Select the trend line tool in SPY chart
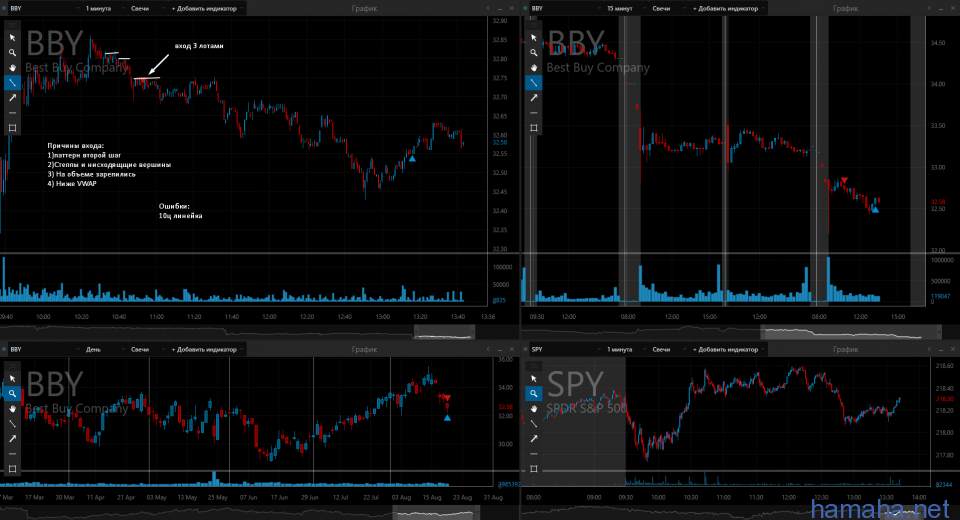Image resolution: width=960 pixels, height=520 pixels. (x=534, y=424)
